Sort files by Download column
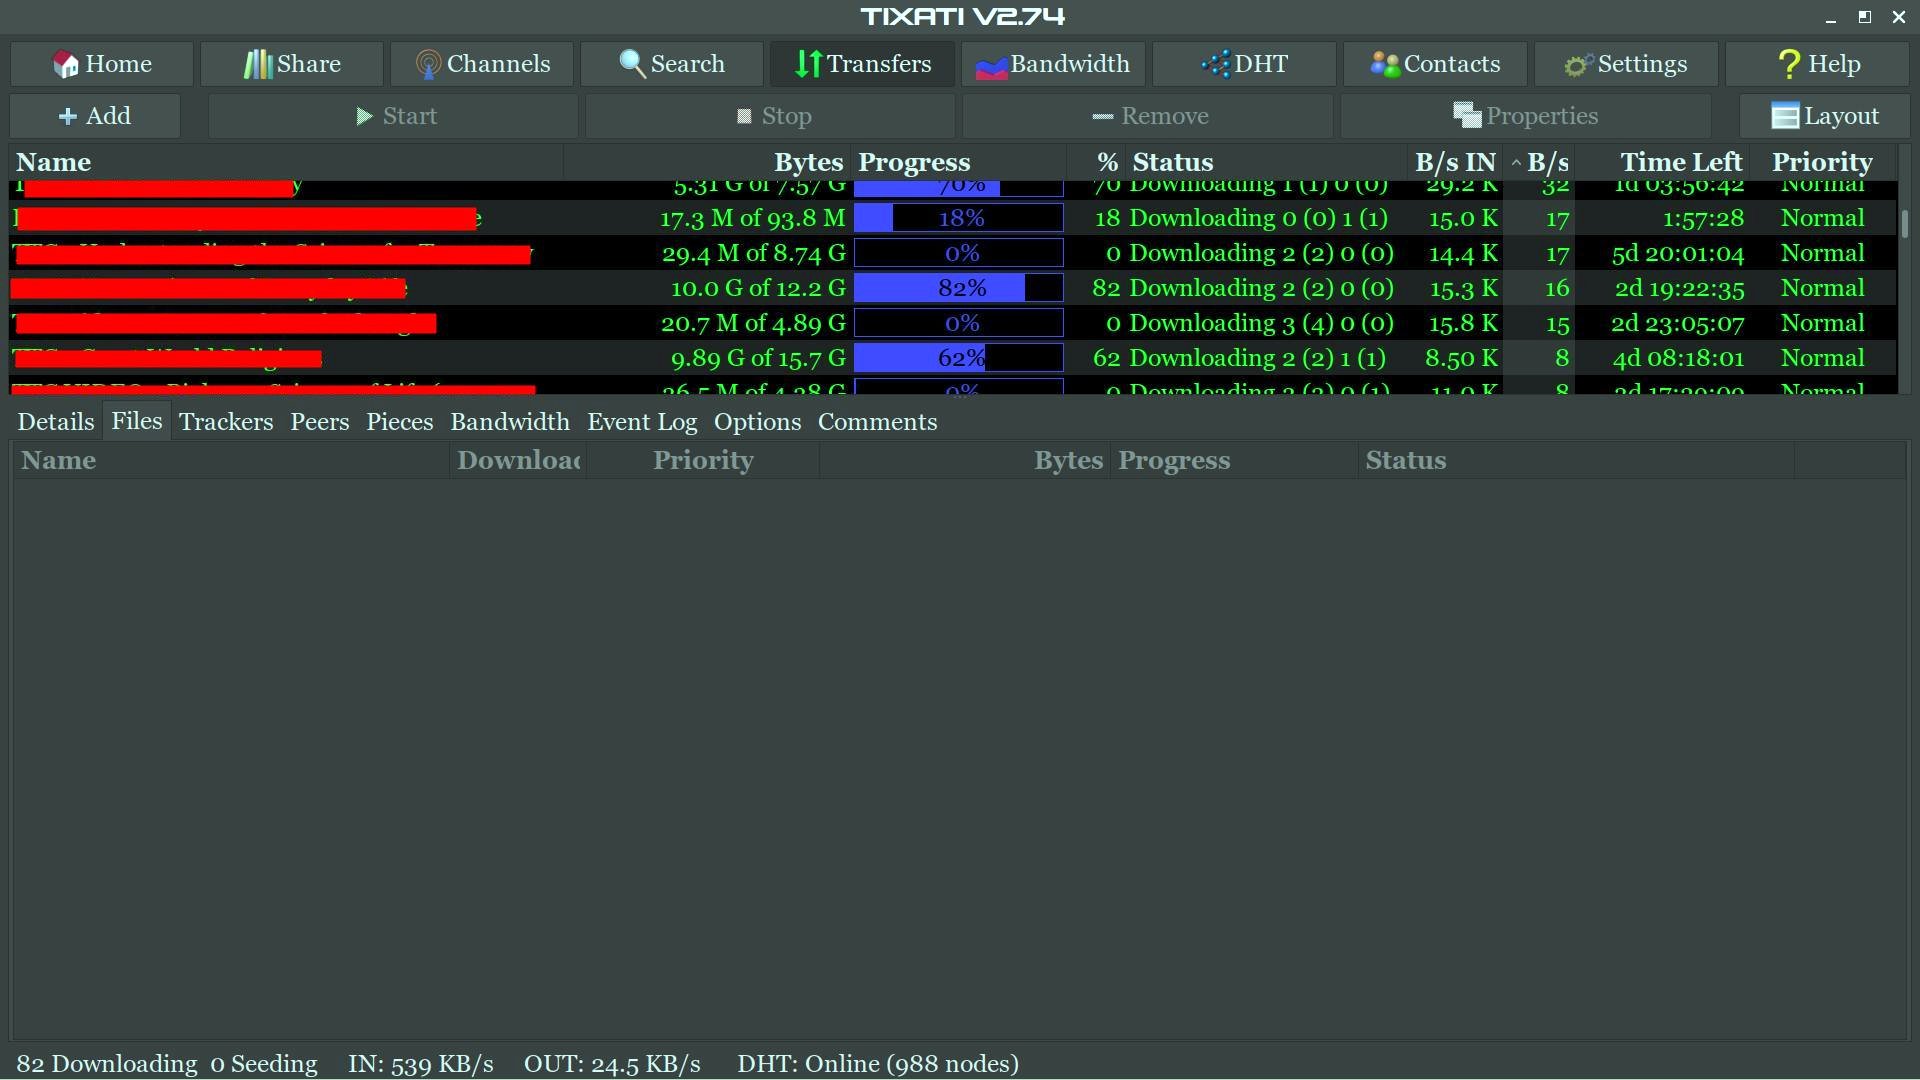Screen dimensions: 1920x1080 518,460
